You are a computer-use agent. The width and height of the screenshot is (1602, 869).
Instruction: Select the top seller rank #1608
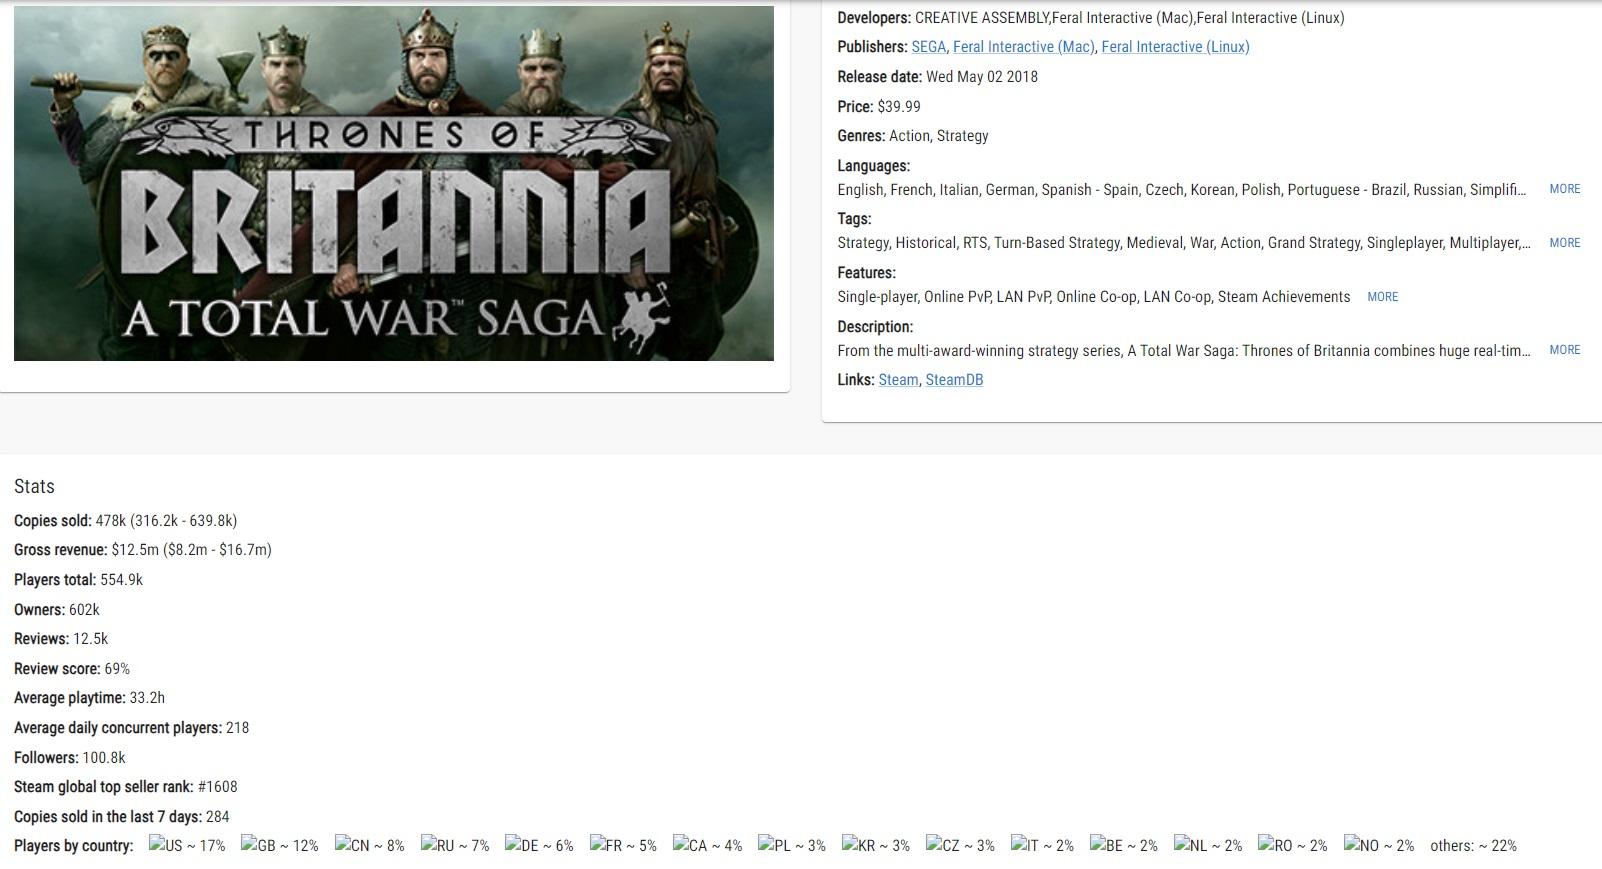(x=218, y=787)
